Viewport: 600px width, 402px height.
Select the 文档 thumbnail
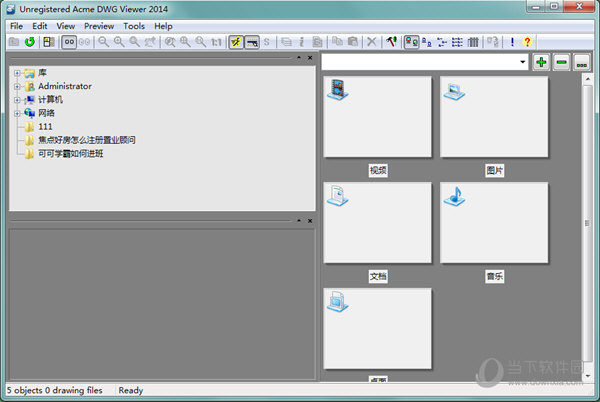(378, 223)
